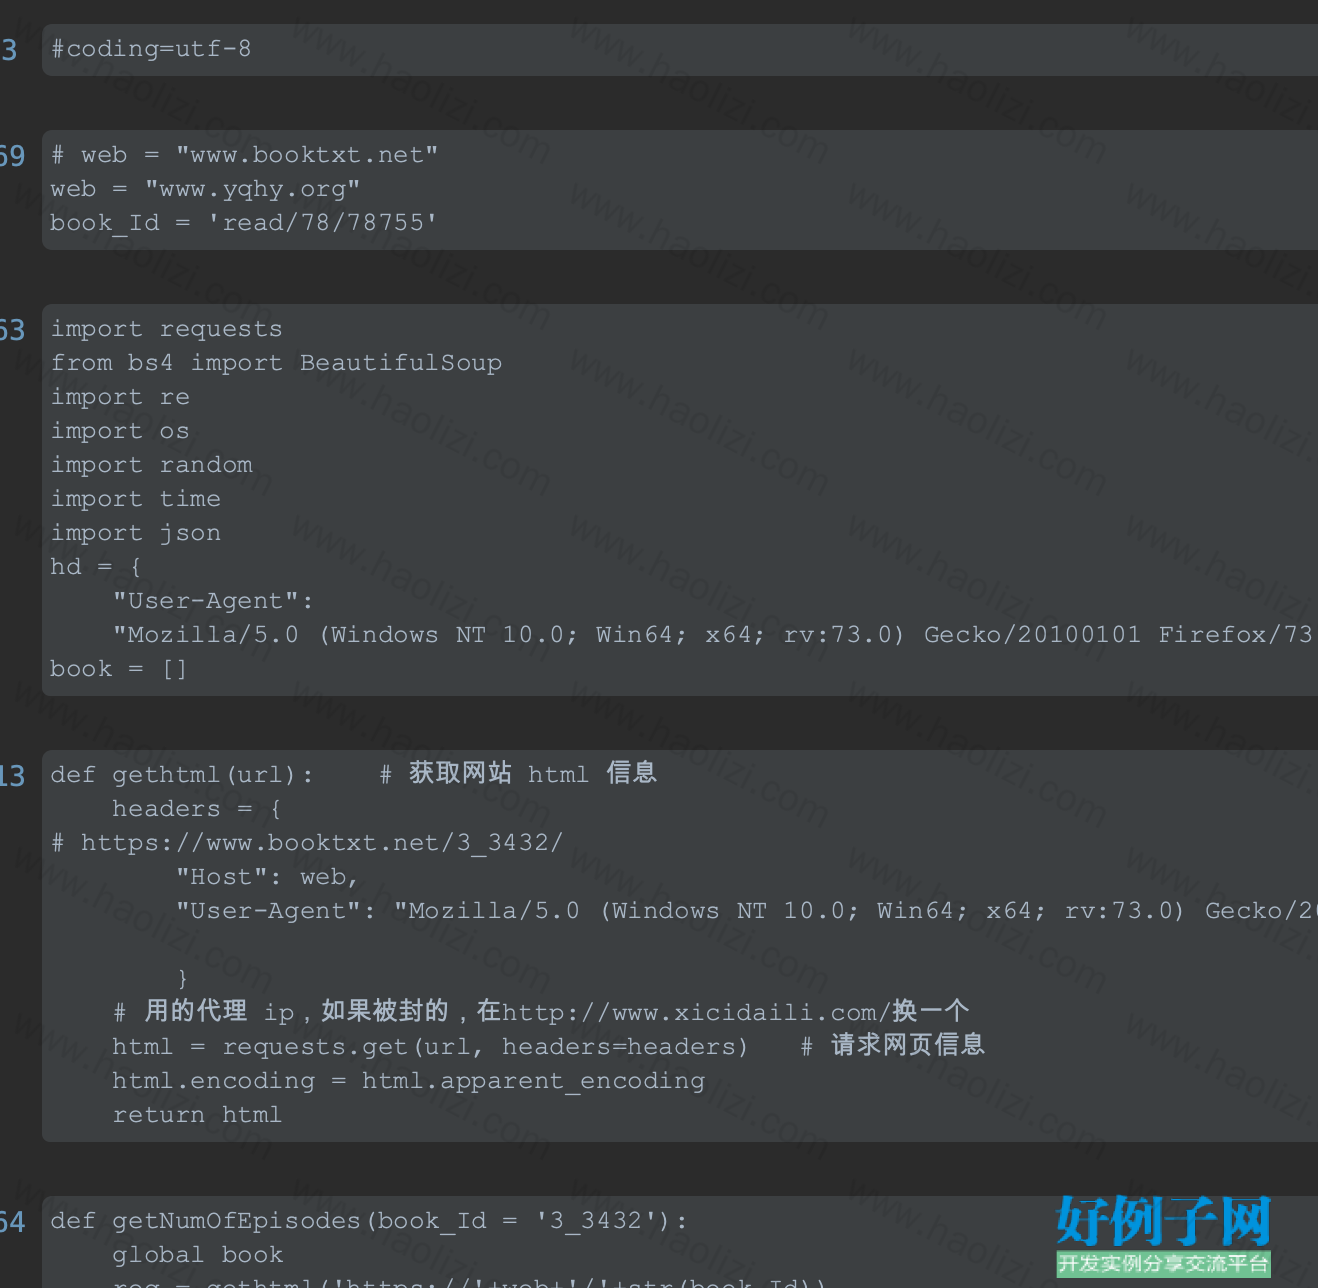Click the 'def getNumOfEpisodes' definition
This screenshot has height=1288, width=1318.
[x=369, y=1221]
